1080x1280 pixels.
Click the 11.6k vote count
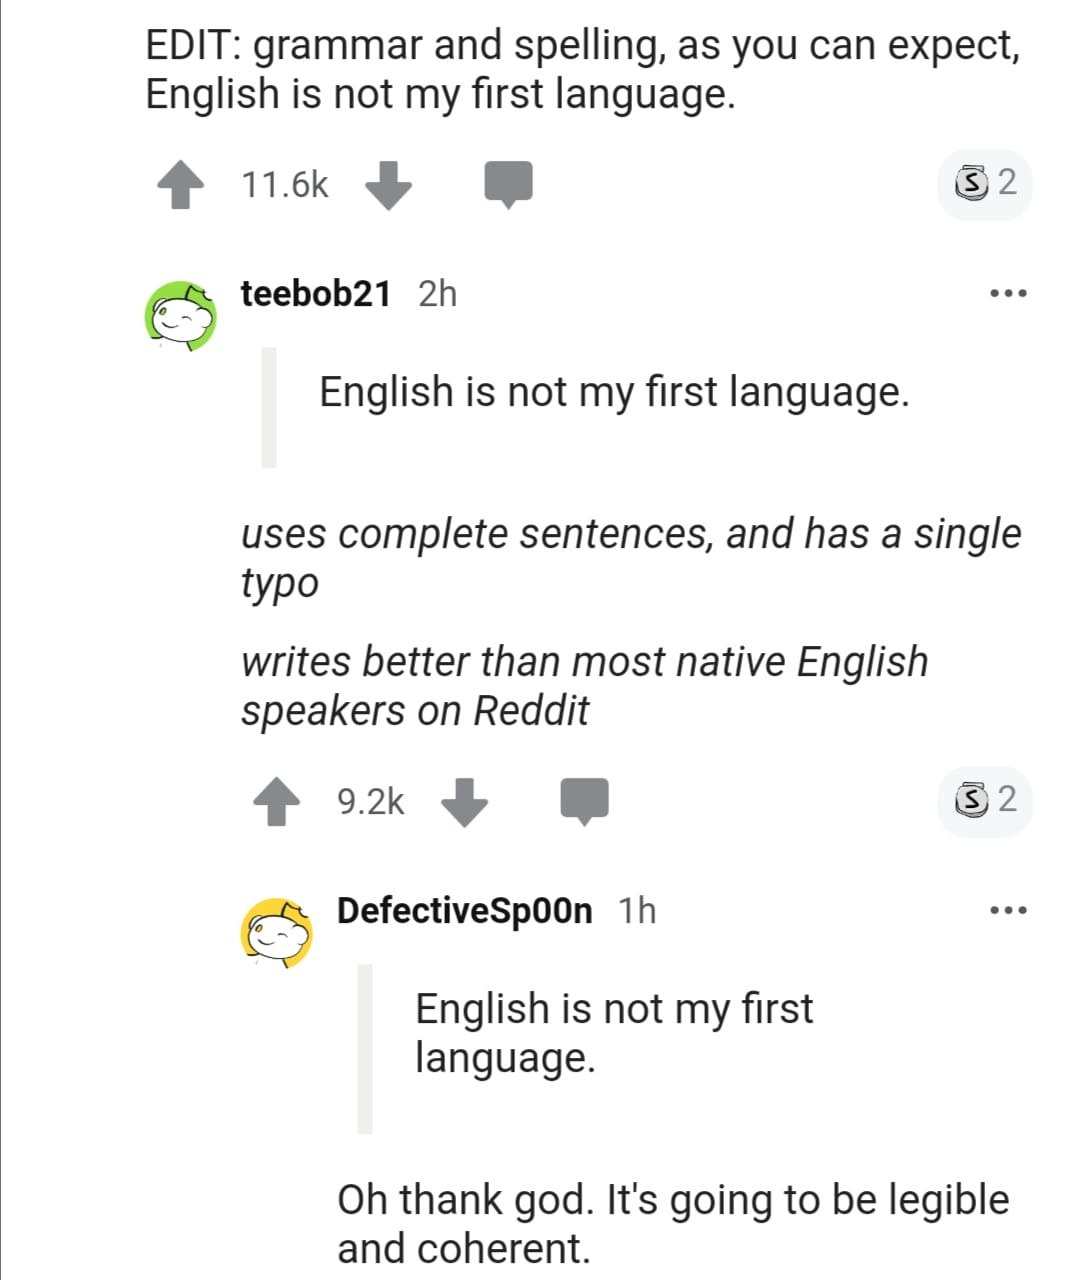(285, 185)
